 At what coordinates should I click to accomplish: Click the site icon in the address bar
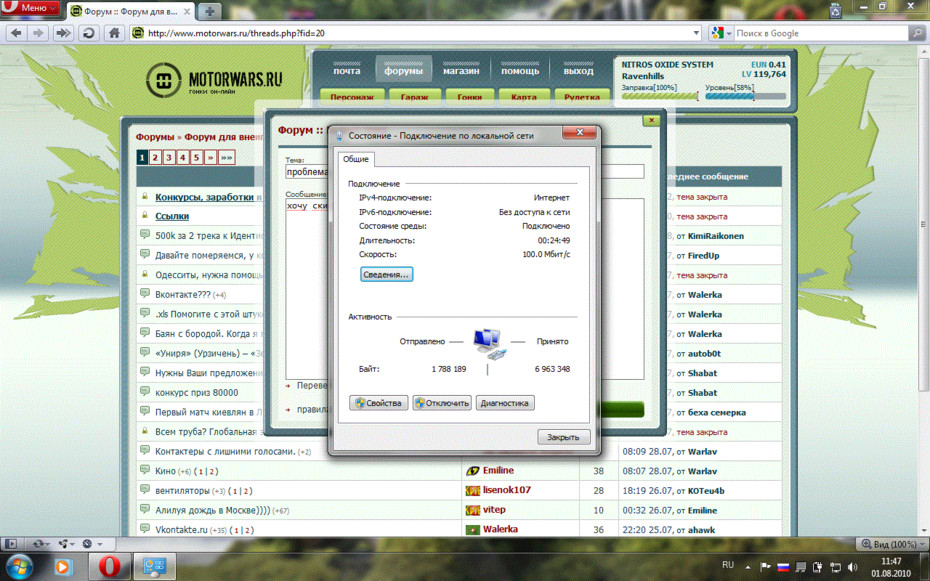point(138,33)
